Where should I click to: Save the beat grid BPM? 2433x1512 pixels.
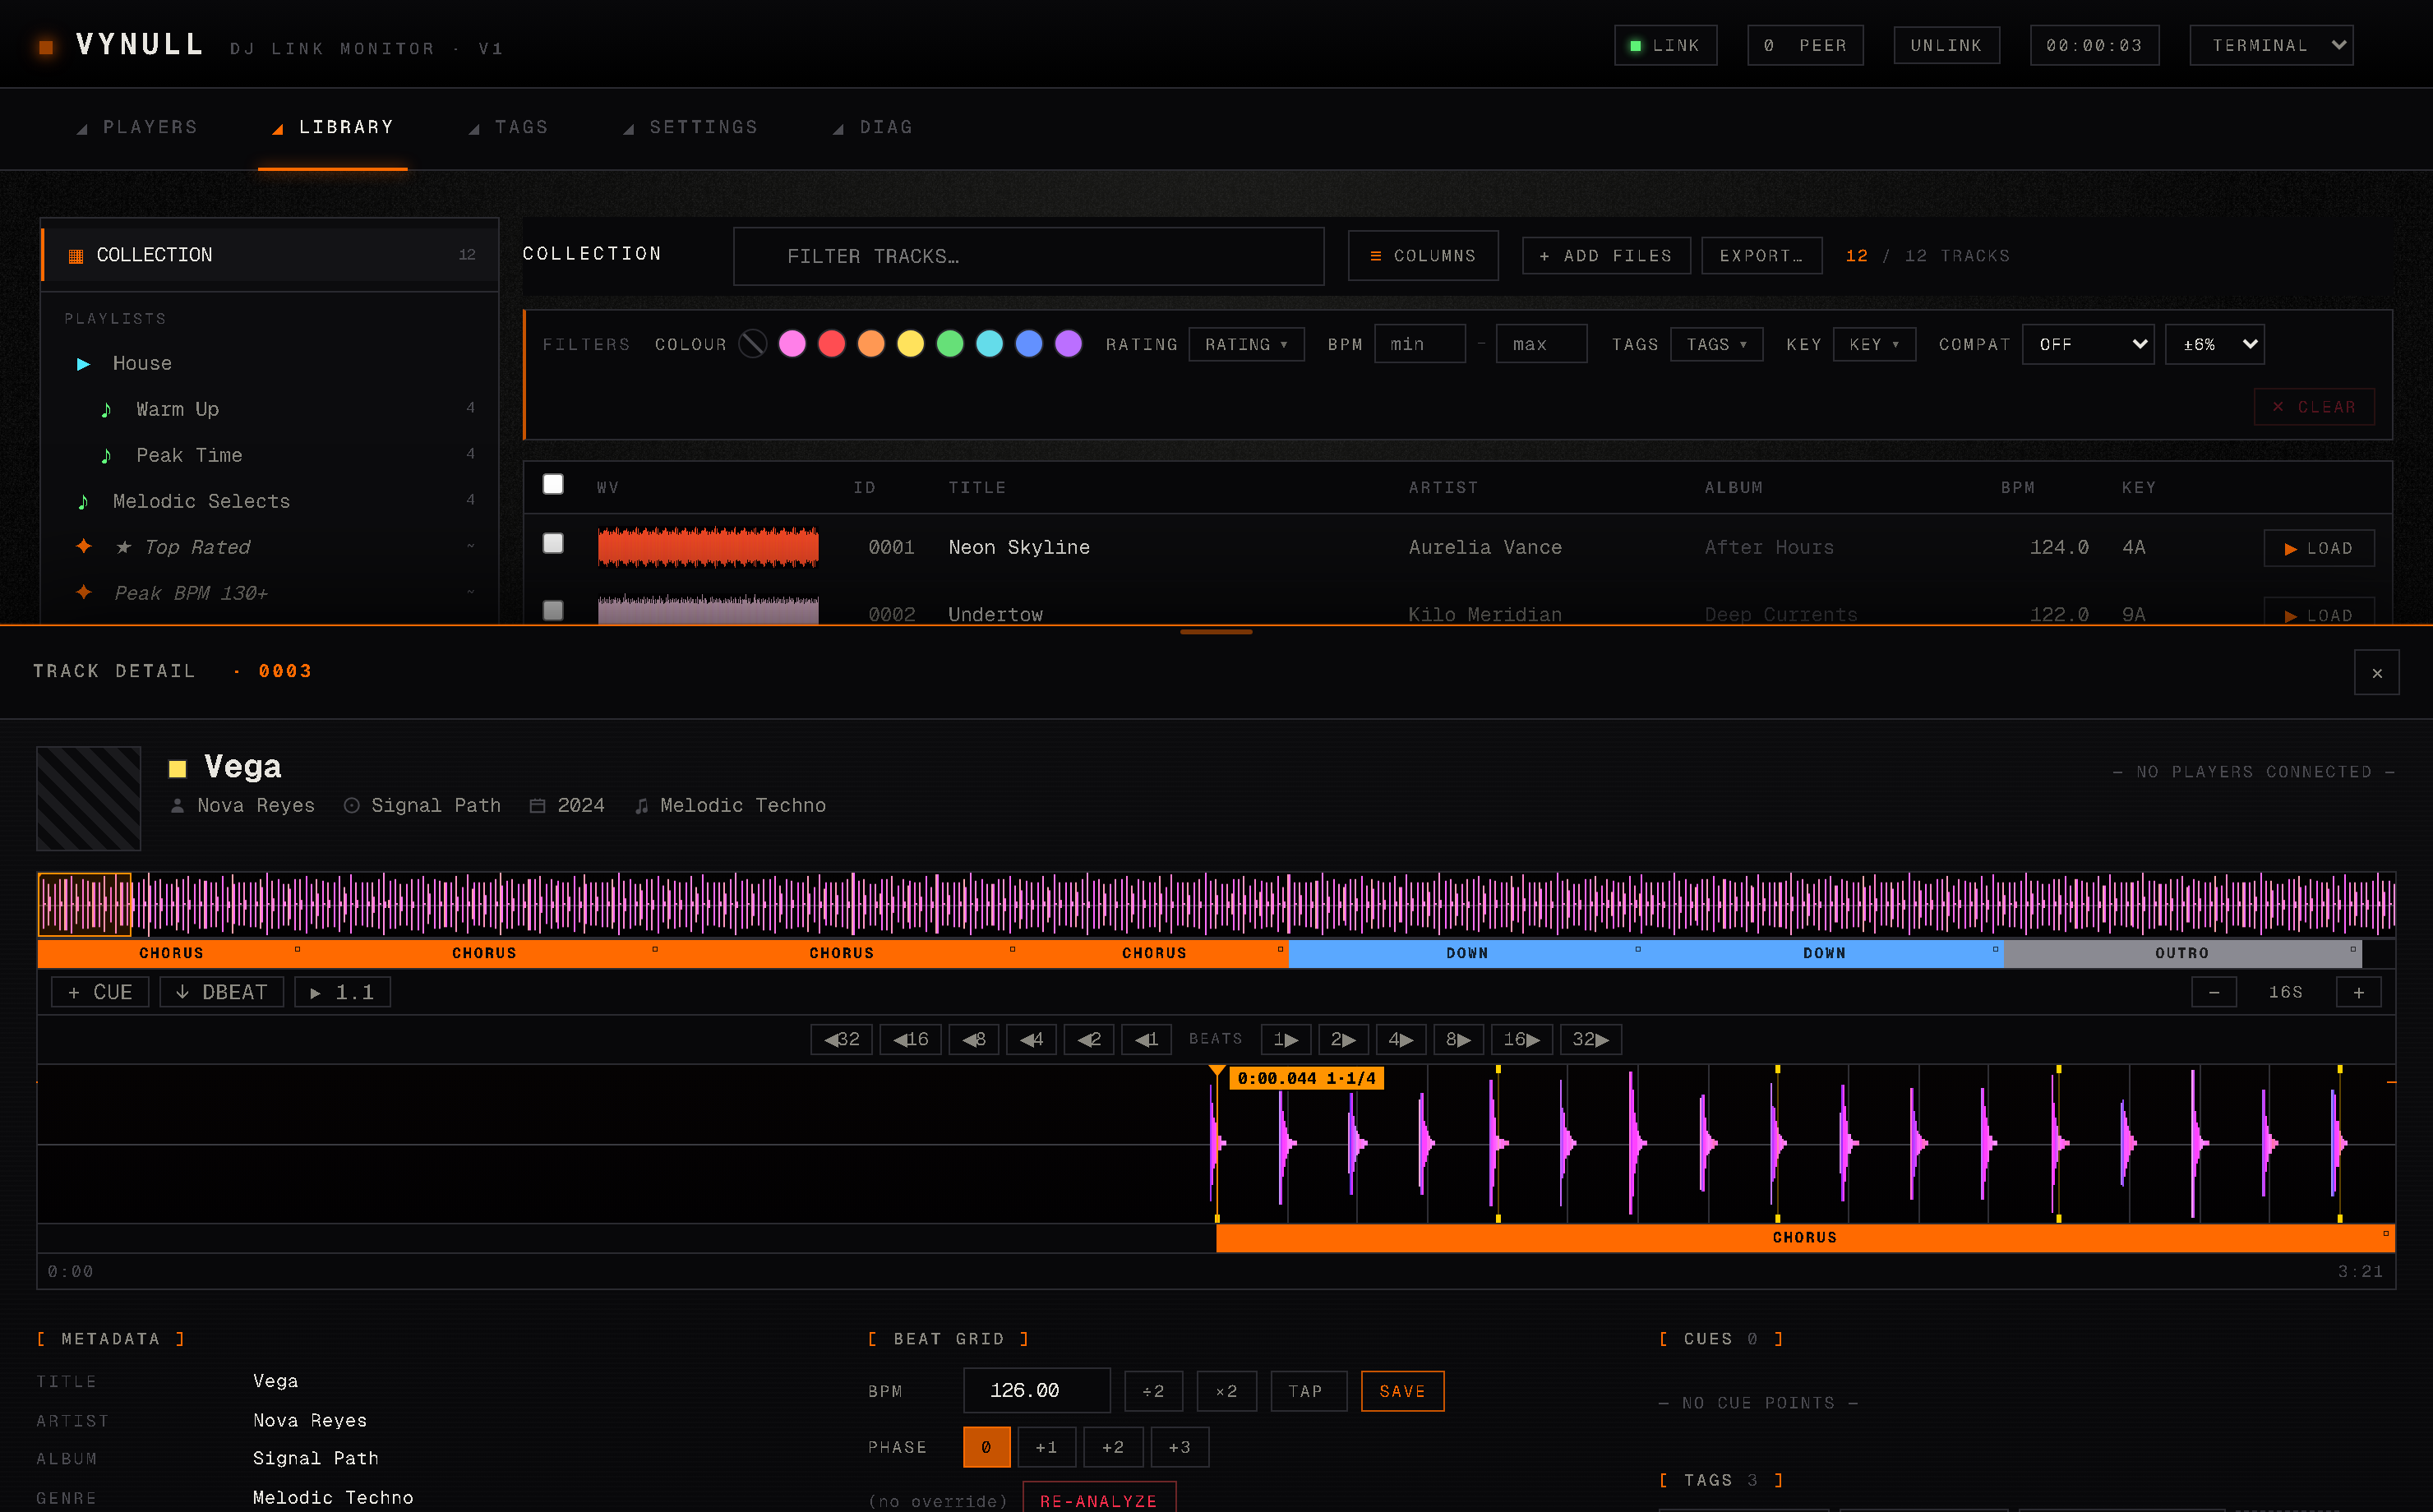coord(1402,1391)
